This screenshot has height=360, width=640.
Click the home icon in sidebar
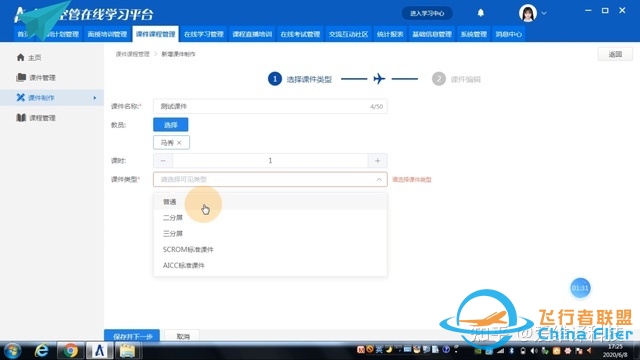20,57
